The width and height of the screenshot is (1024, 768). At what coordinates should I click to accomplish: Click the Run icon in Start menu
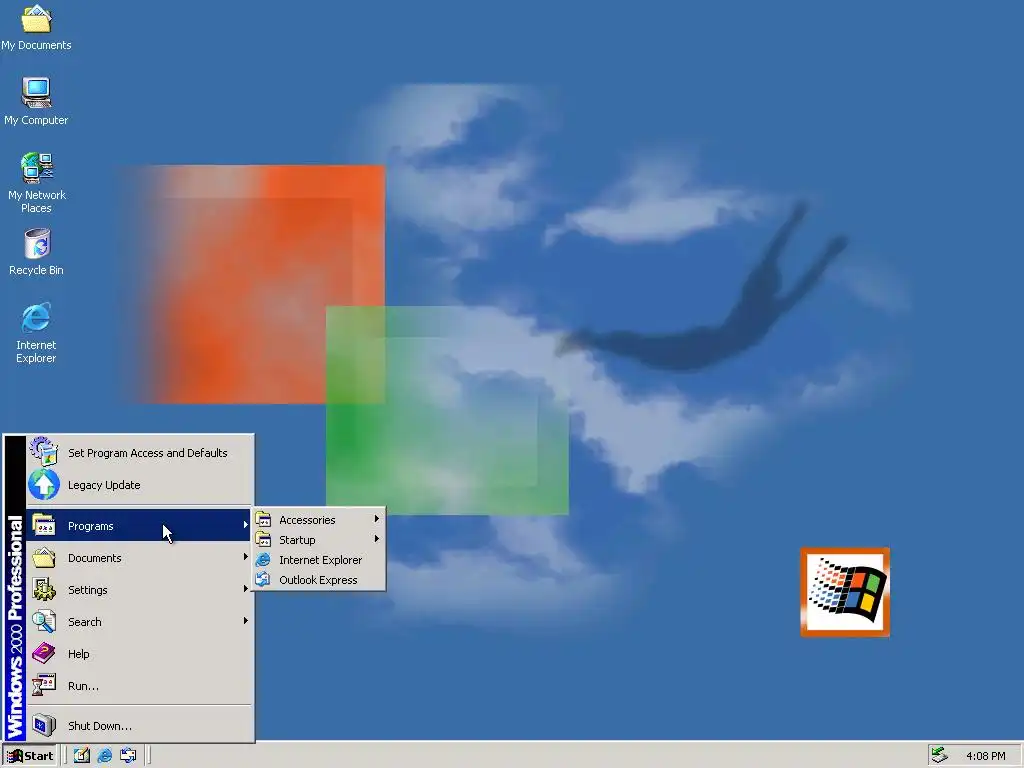click(x=44, y=685)
